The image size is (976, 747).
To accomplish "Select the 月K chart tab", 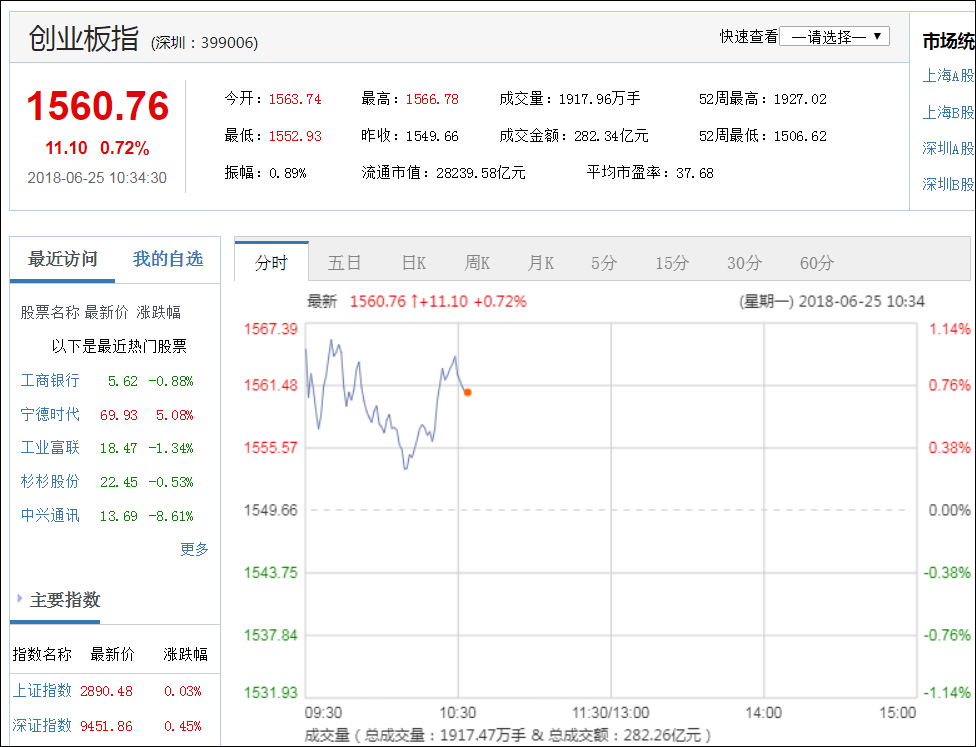I will (540, 262).
